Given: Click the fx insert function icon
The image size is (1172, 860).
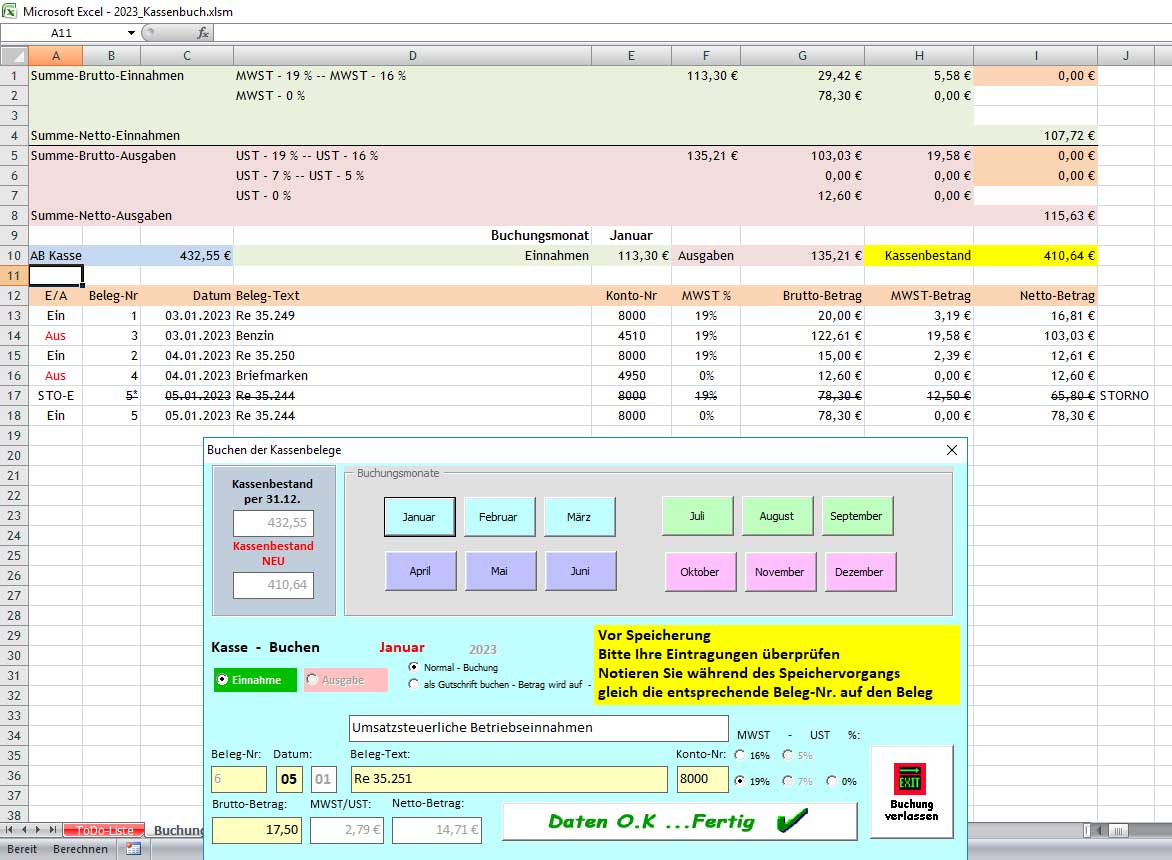Looking at the screenshot, I should click(202, 33).
